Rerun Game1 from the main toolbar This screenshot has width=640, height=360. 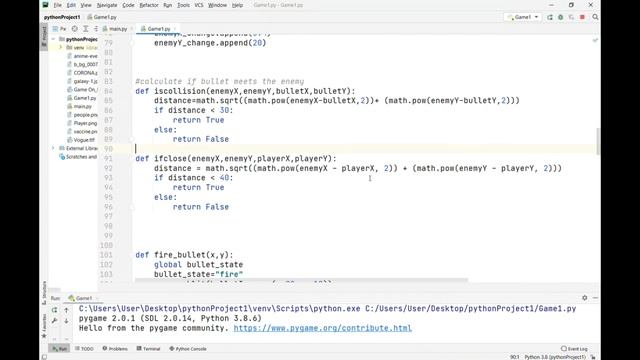[550, 17]
